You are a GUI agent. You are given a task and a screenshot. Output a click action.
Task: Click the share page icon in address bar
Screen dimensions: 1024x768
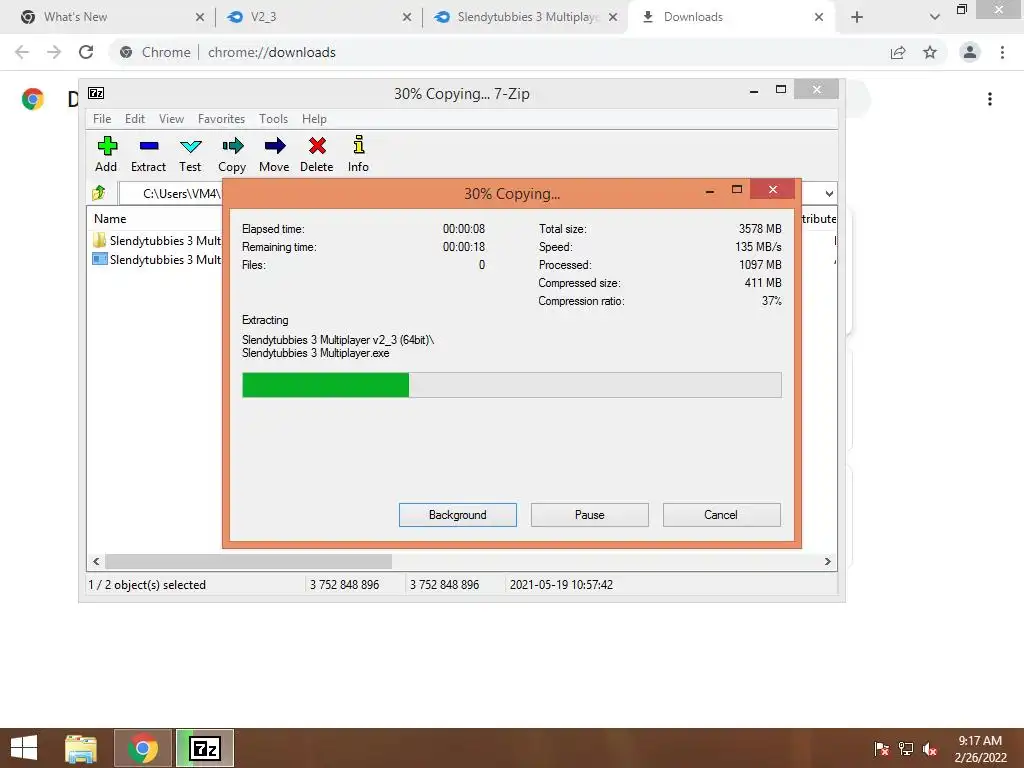pos(898,52)
